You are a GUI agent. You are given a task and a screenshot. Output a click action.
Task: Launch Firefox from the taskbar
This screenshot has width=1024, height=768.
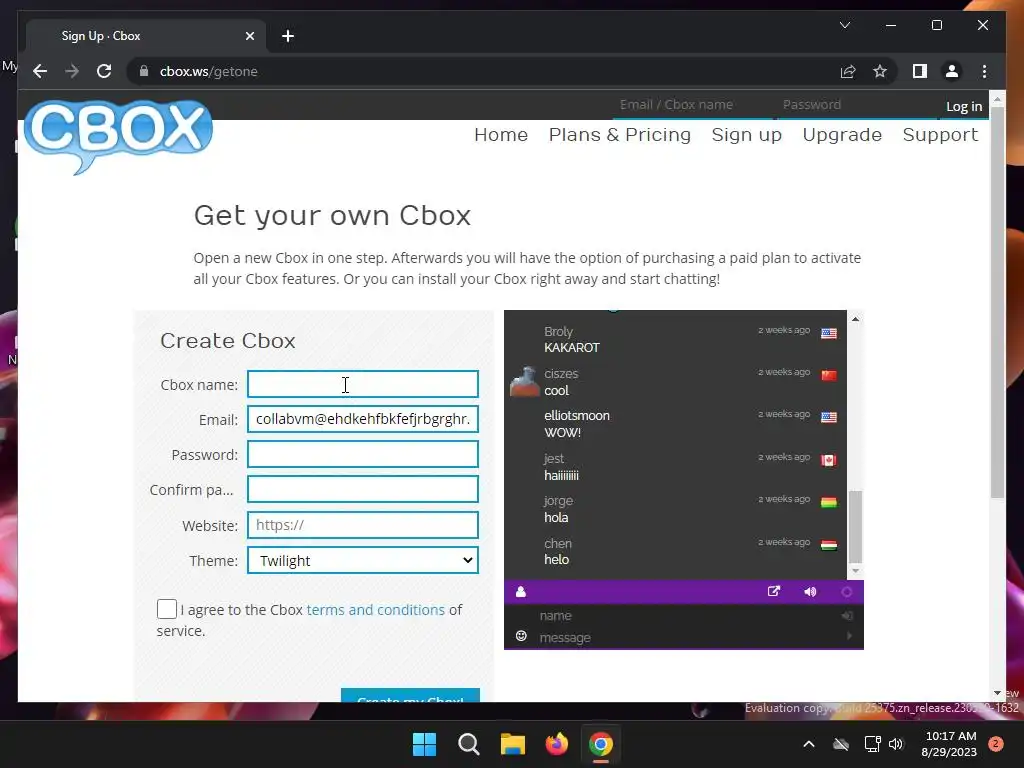(556, 744)
